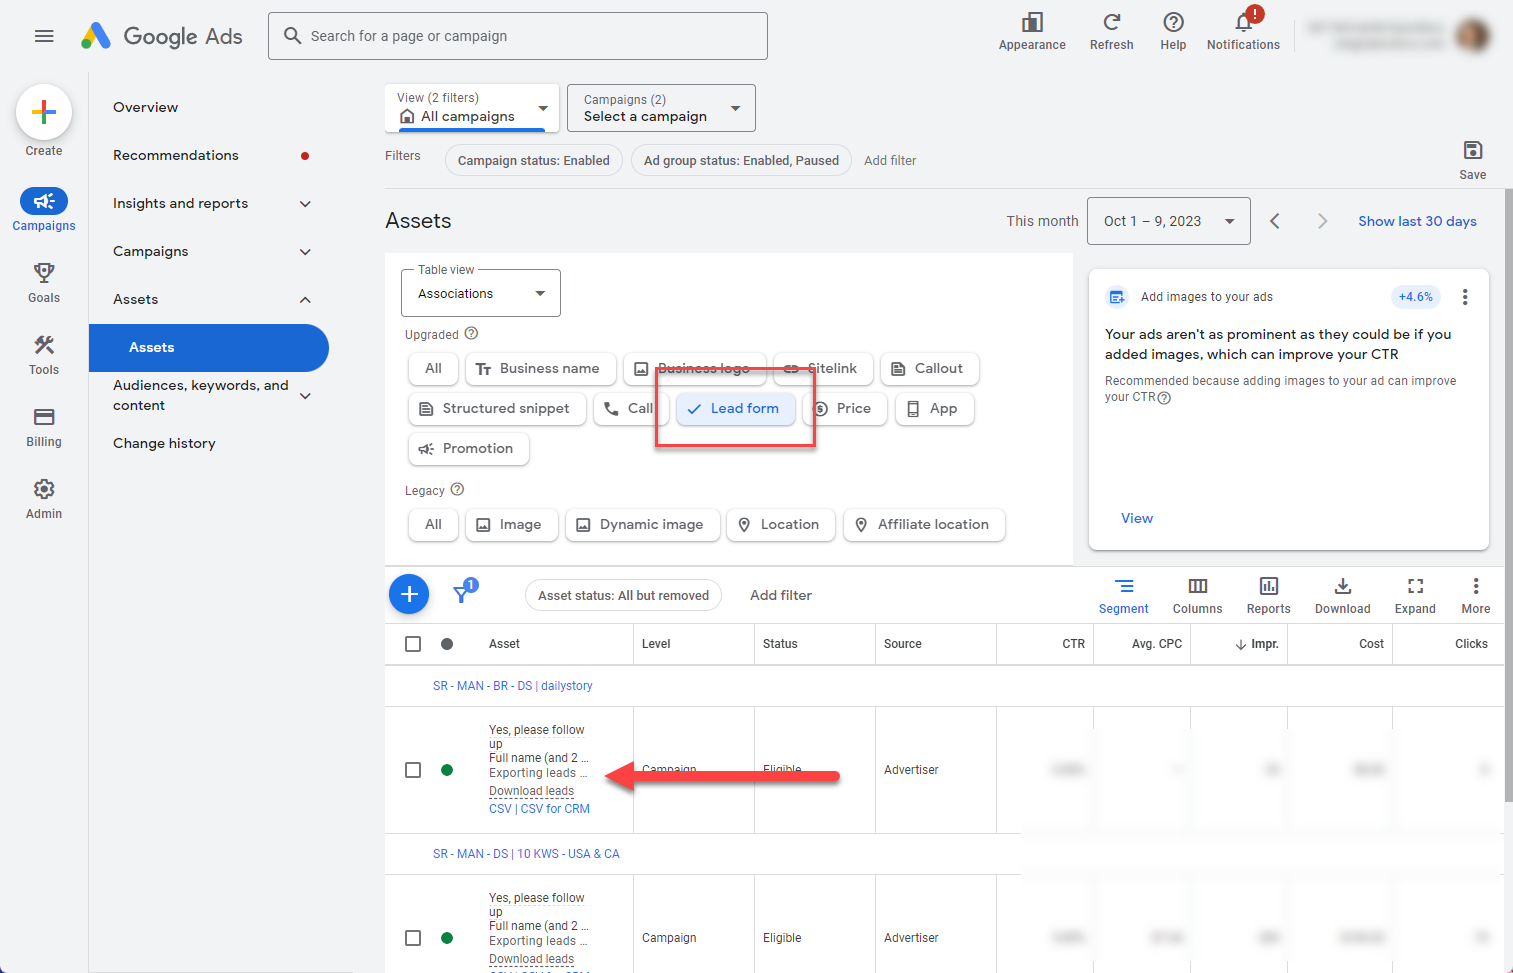Select the Structured snippet asset chip
This screenshot has height=973, width=1513.
pyautogui.click(x=495, y=409)
